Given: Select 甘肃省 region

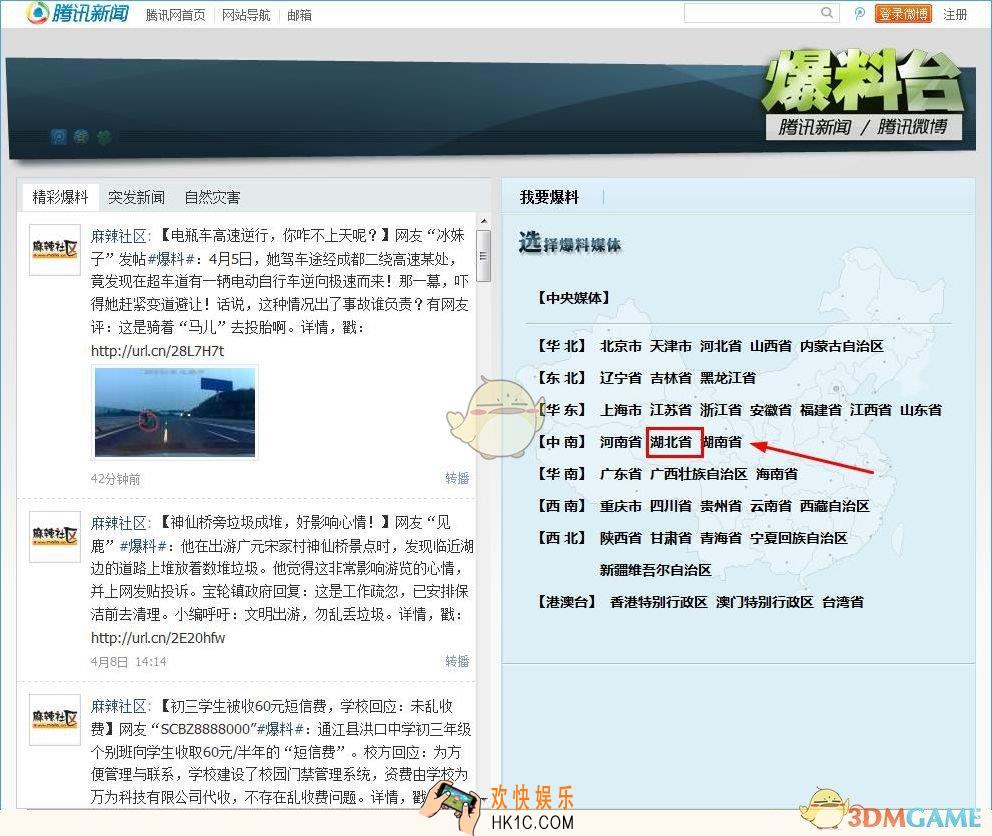Looking at the screenshot, I should point(671,538).
